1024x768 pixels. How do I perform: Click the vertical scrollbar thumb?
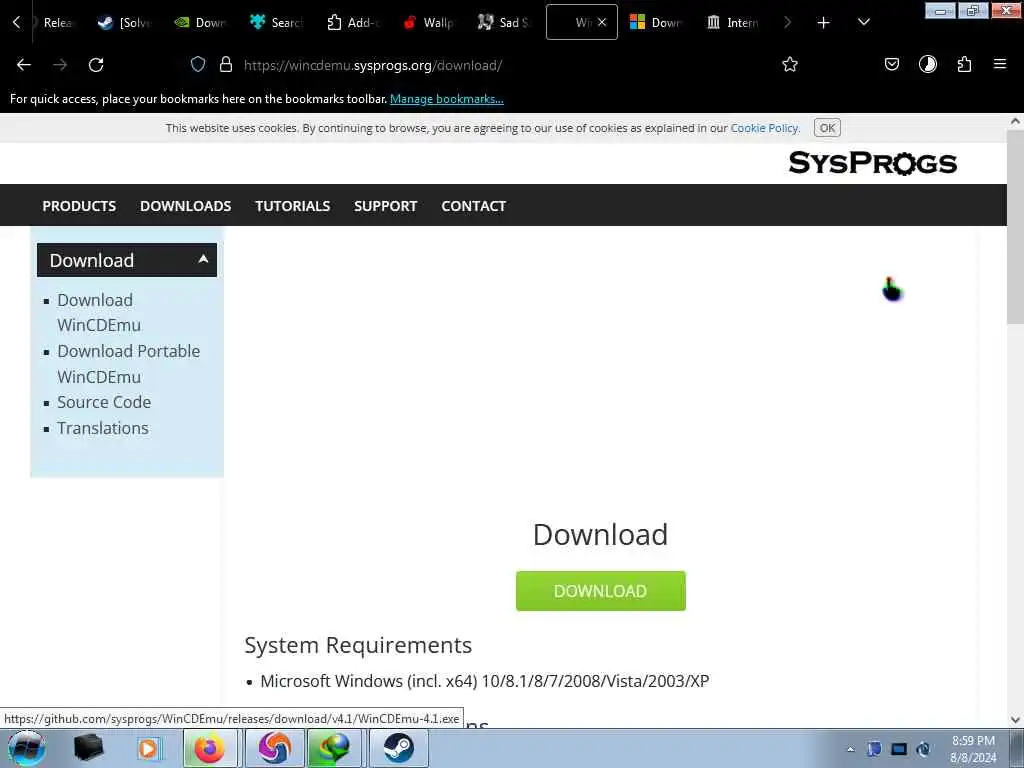pos(1015,226)
